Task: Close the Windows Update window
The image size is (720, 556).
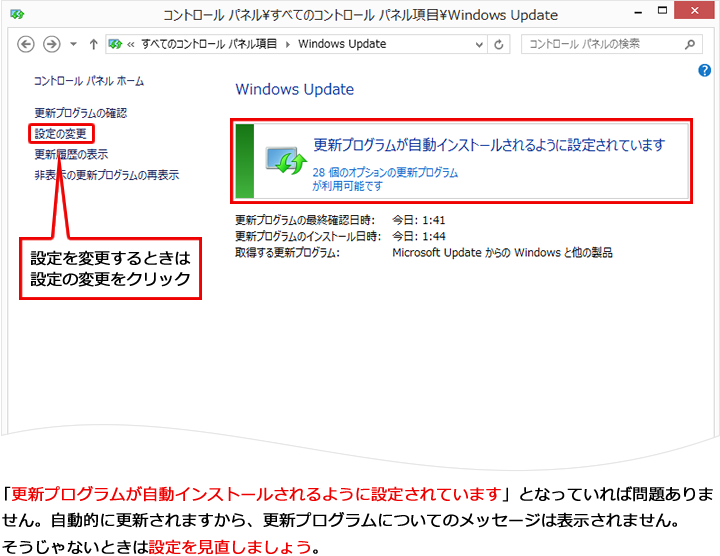Action: pos(694,10)
